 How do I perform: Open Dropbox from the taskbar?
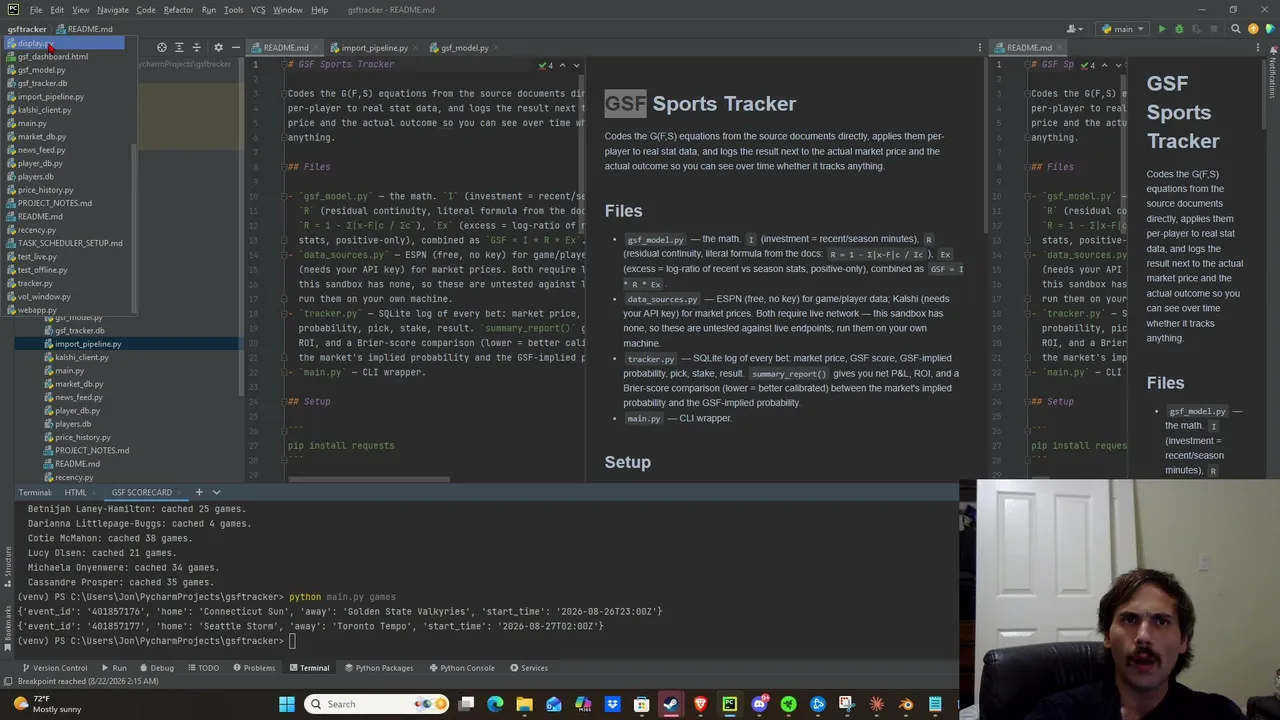[612, 704]
